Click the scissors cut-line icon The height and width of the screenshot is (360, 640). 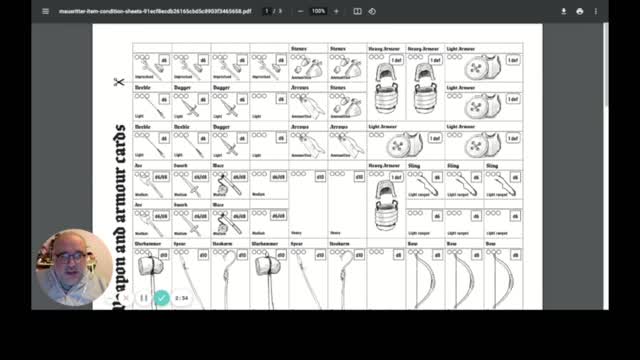point(119,82)
